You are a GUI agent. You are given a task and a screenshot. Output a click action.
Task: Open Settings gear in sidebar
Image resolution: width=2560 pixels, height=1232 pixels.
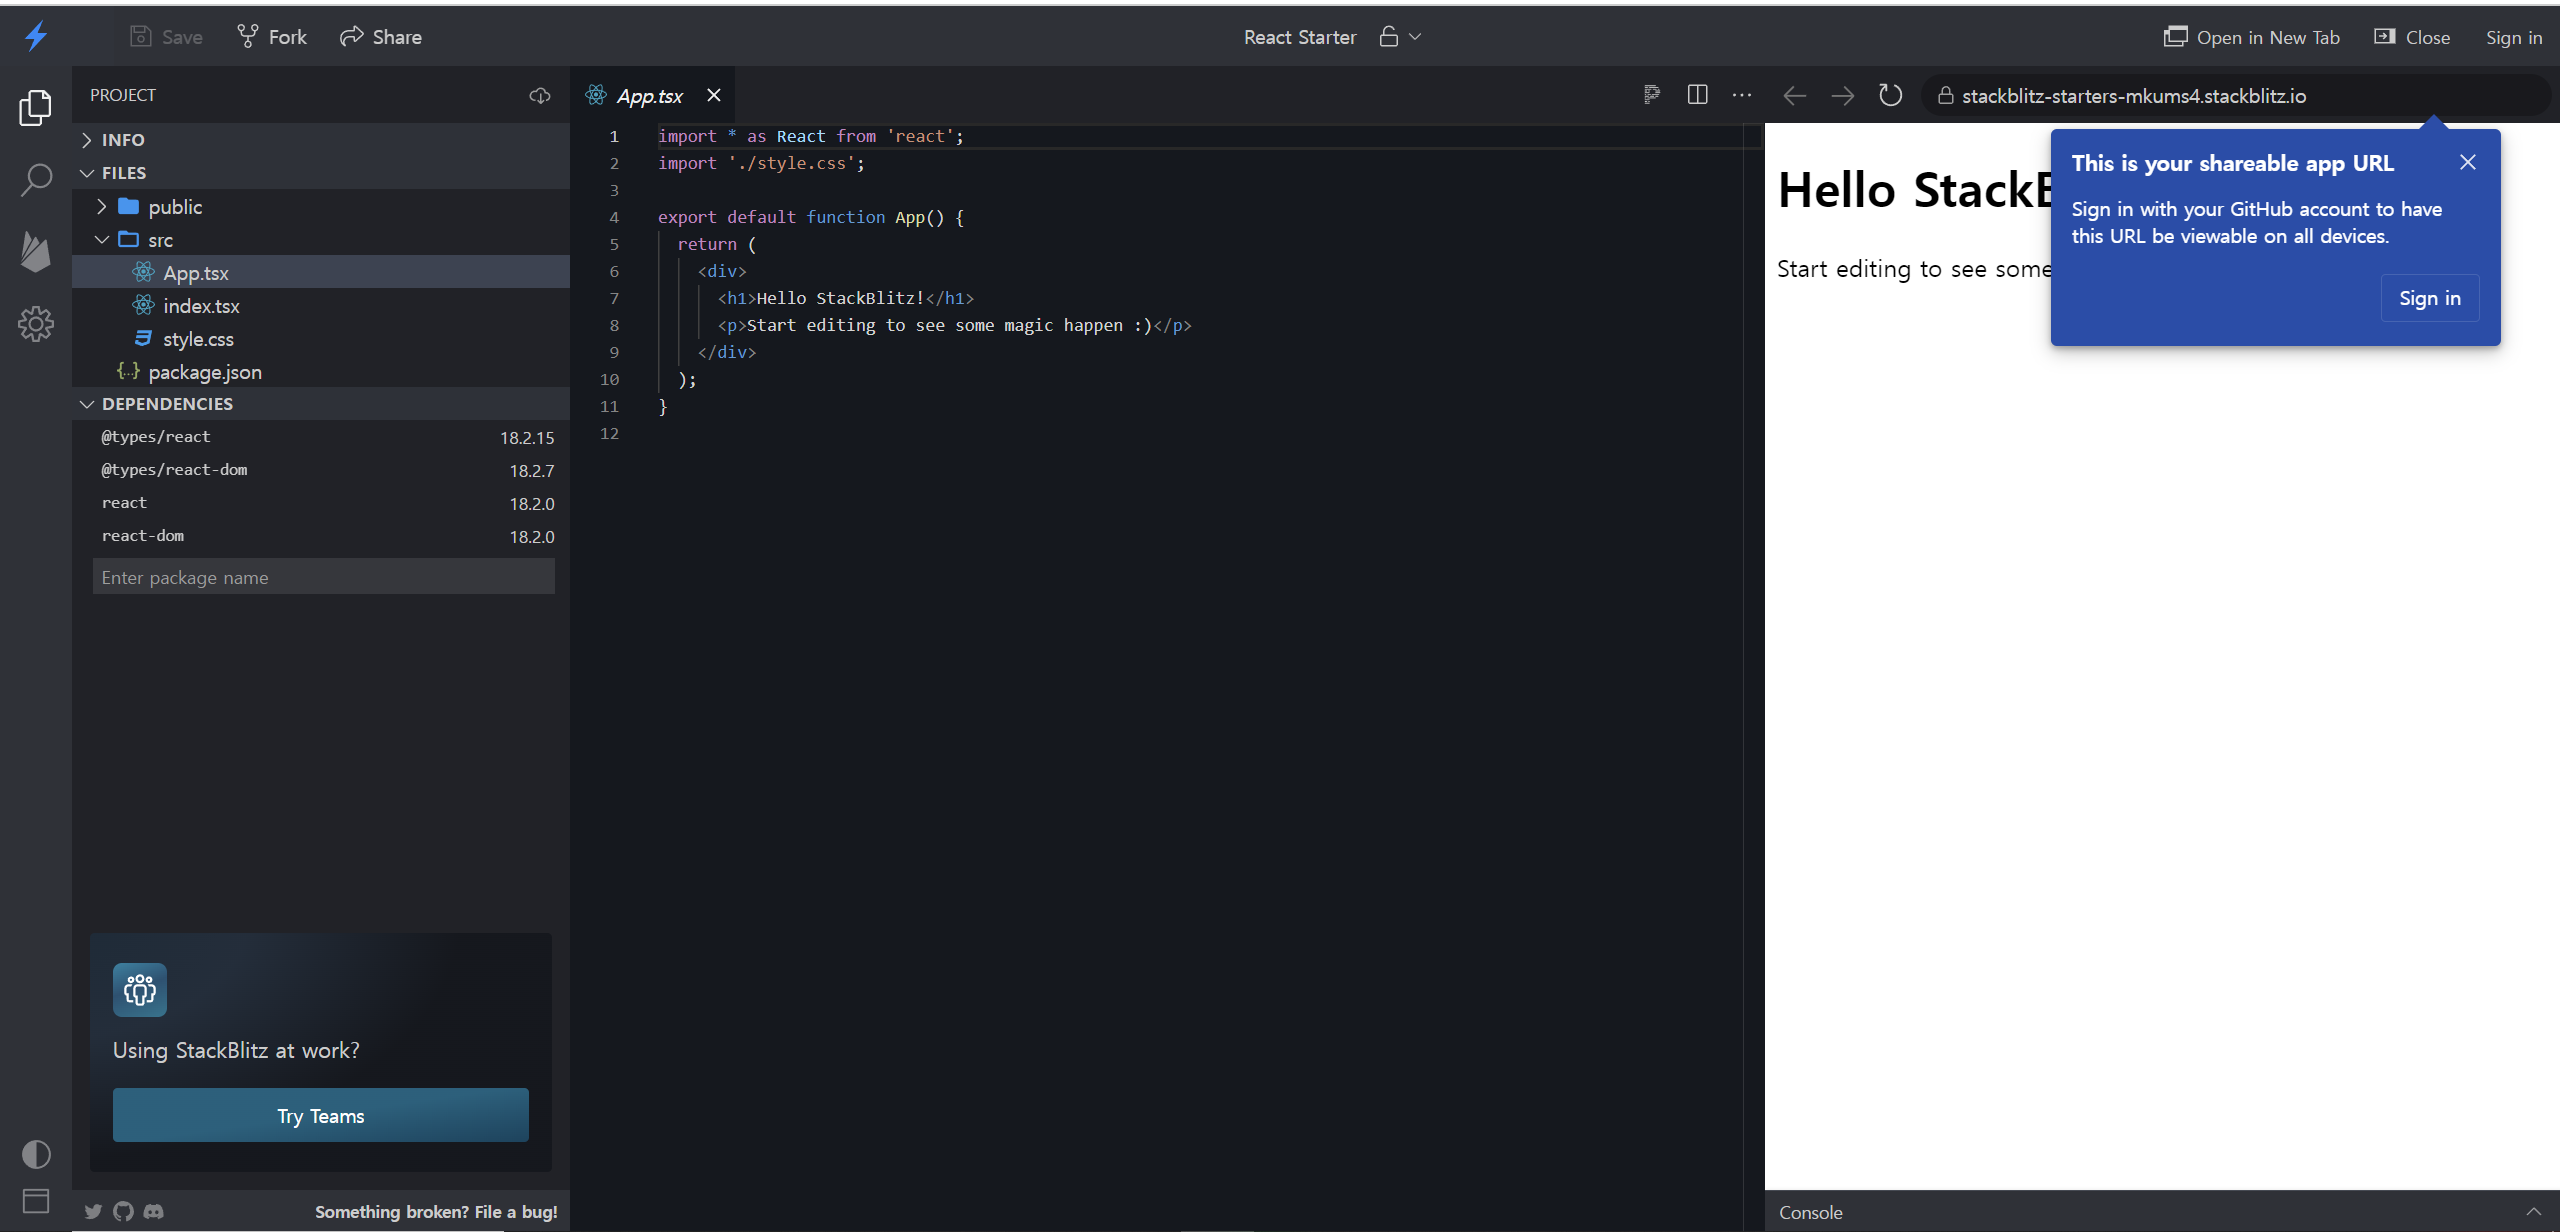pyautogui.click(x=36, y=324)
